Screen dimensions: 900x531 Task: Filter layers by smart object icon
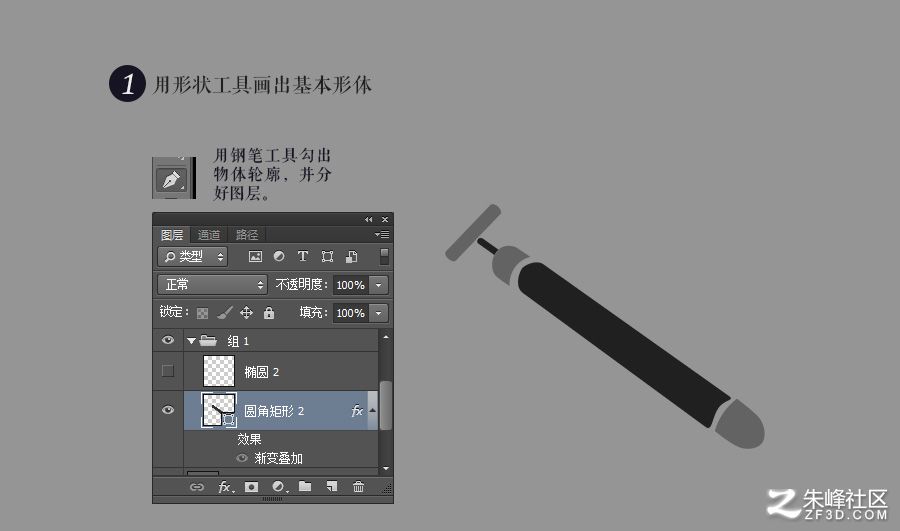(x=351, y=257)
